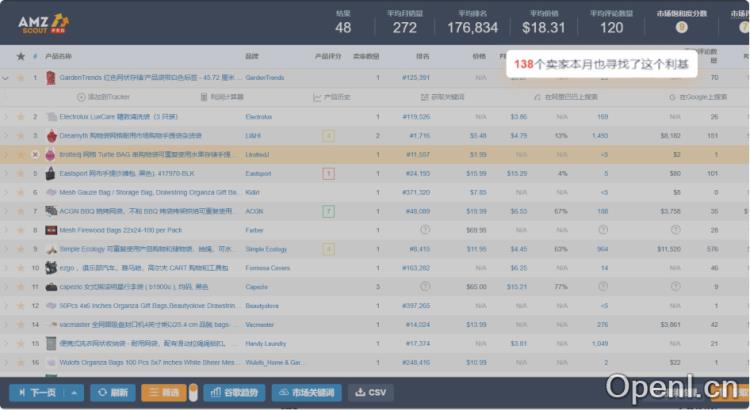
Task: Click the niche score badge in top bar
Action: [x=681, y=27]
